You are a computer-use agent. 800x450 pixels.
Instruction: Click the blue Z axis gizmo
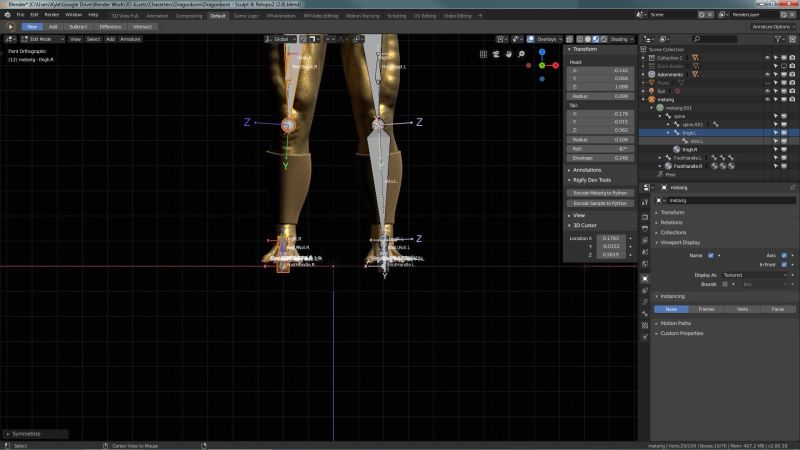pyautogui.click(x=542, y=52)
